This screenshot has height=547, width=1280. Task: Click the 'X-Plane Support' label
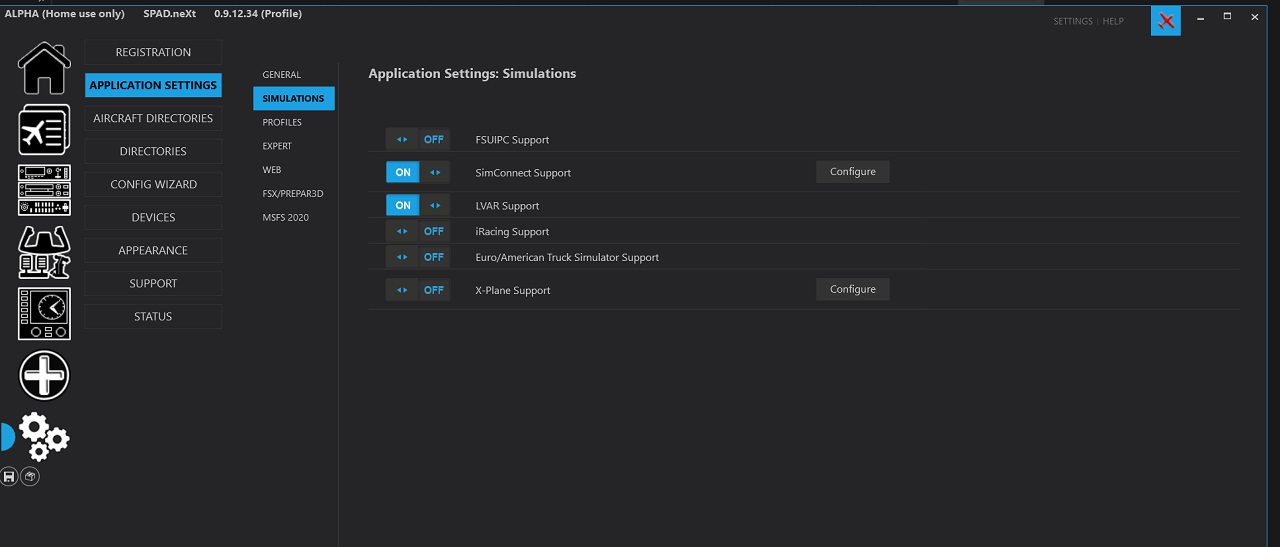click(513, 291)
